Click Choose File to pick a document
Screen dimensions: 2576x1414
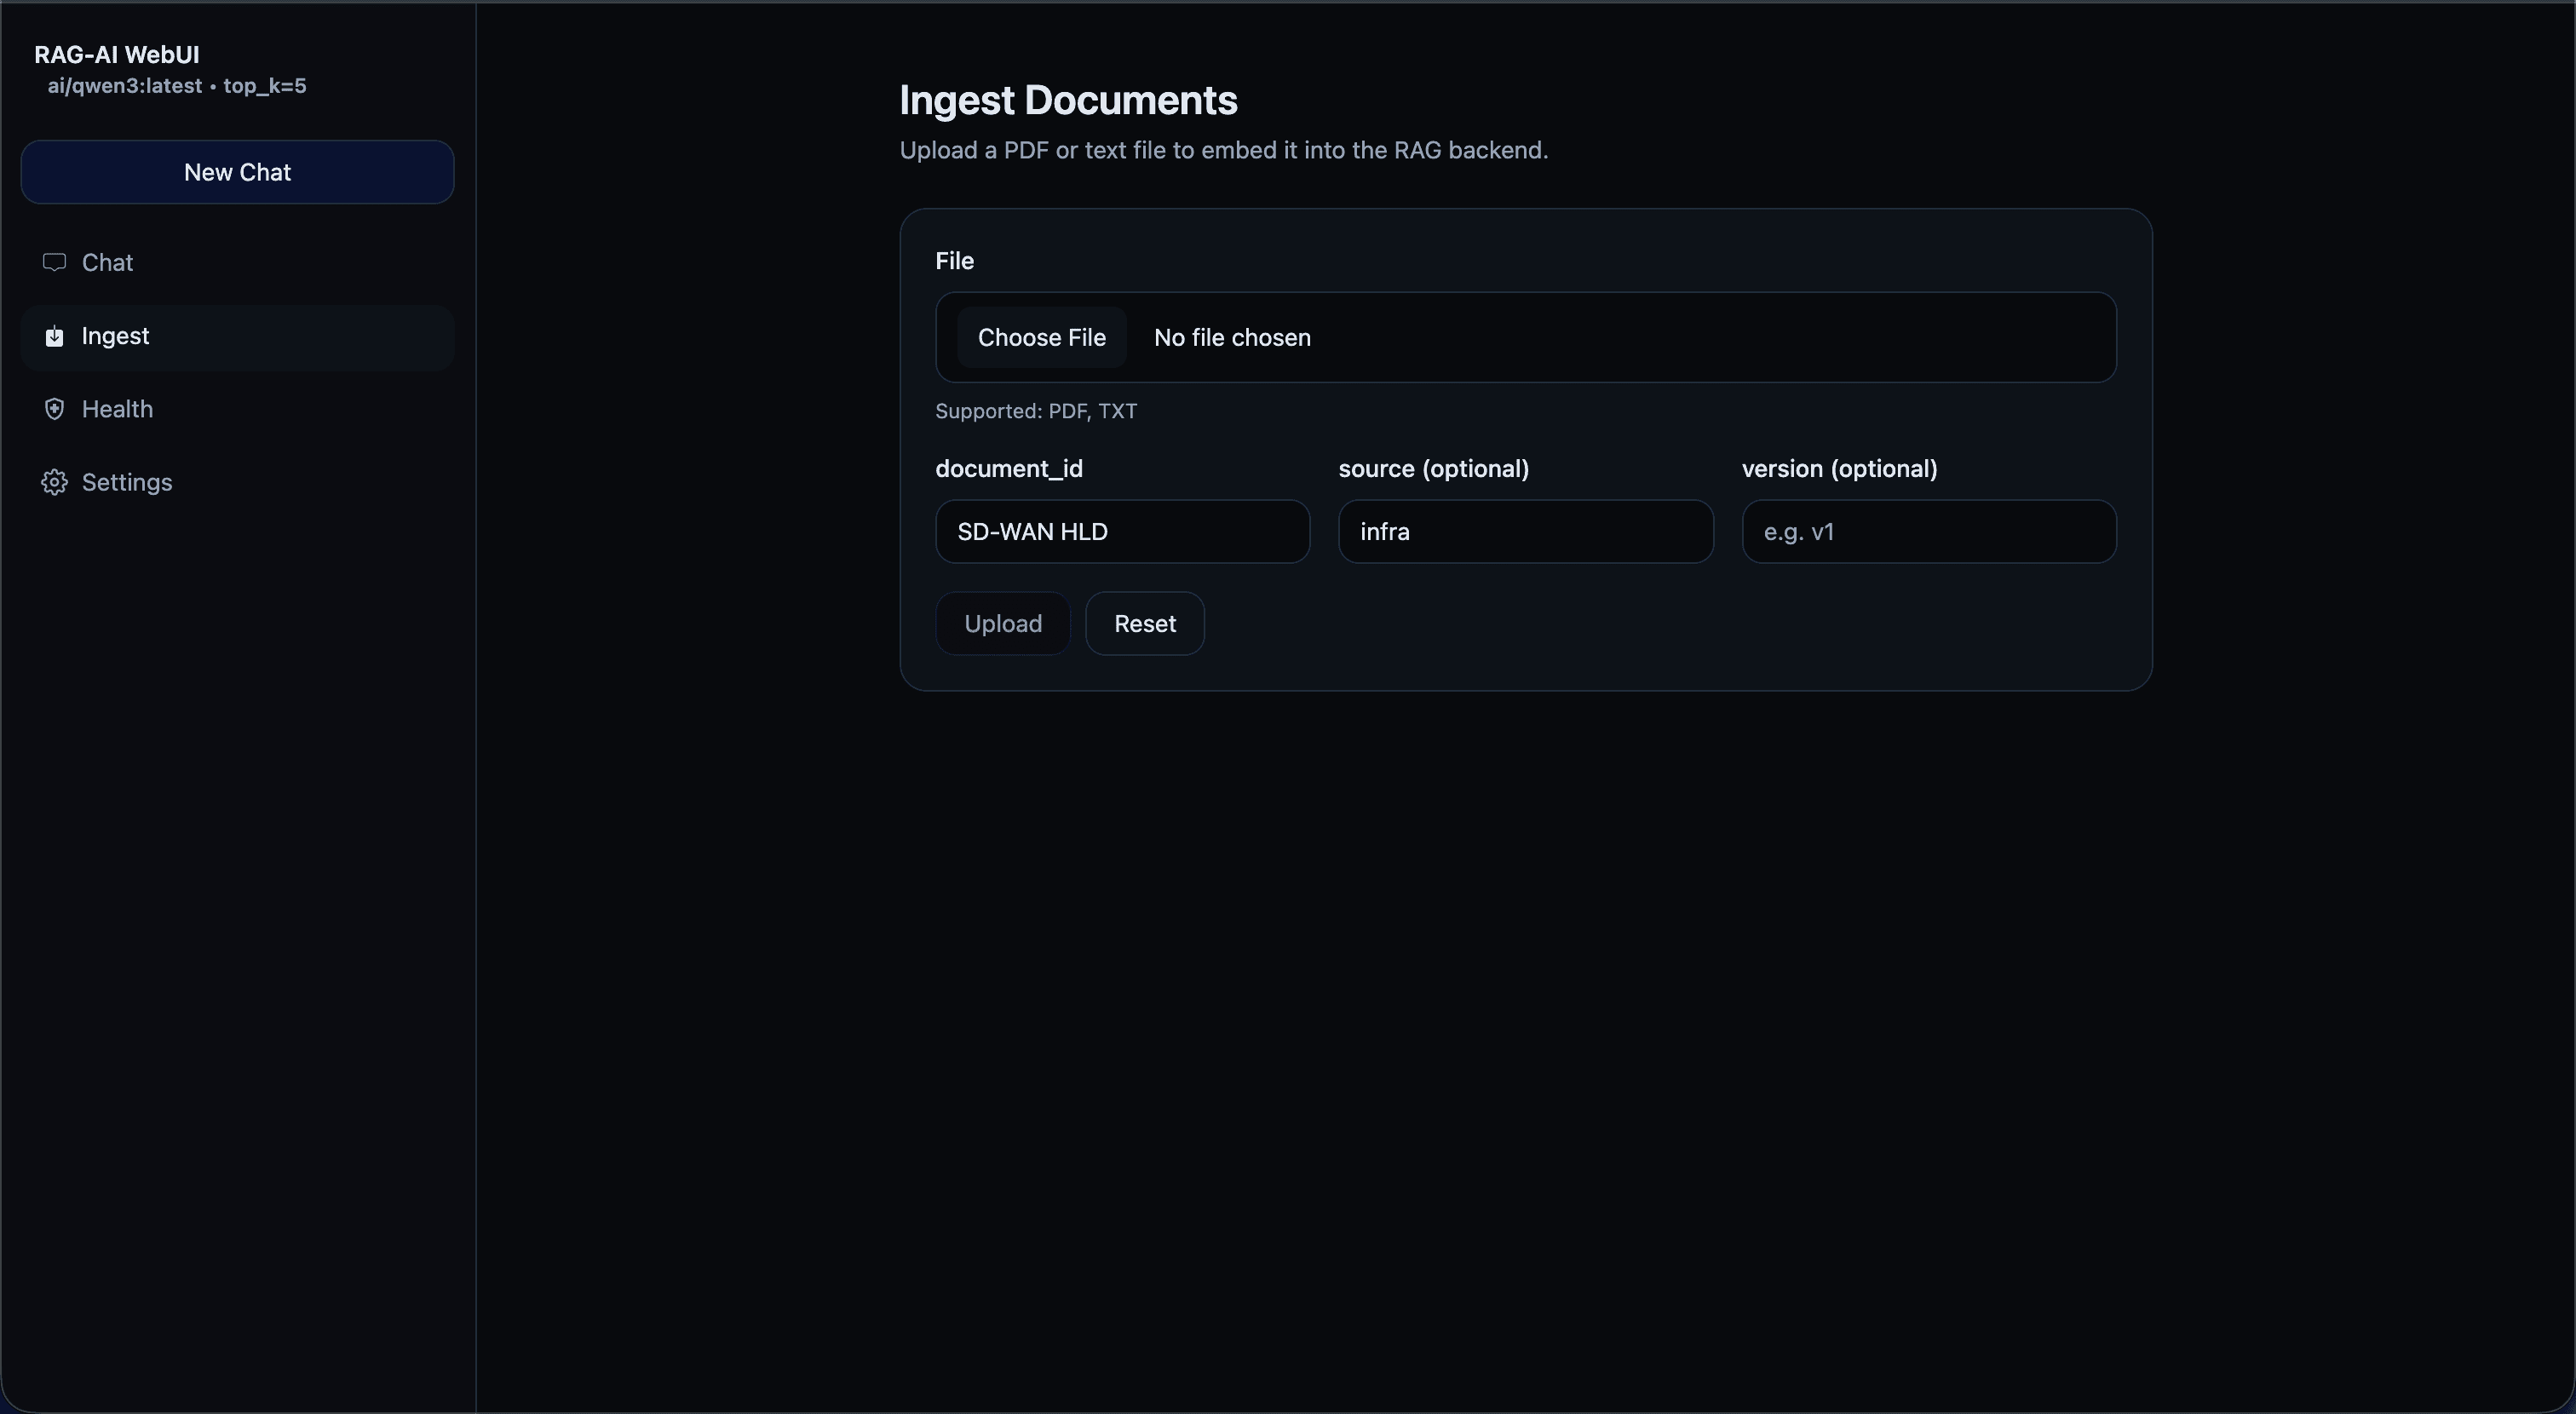(x=1042, y=338)
